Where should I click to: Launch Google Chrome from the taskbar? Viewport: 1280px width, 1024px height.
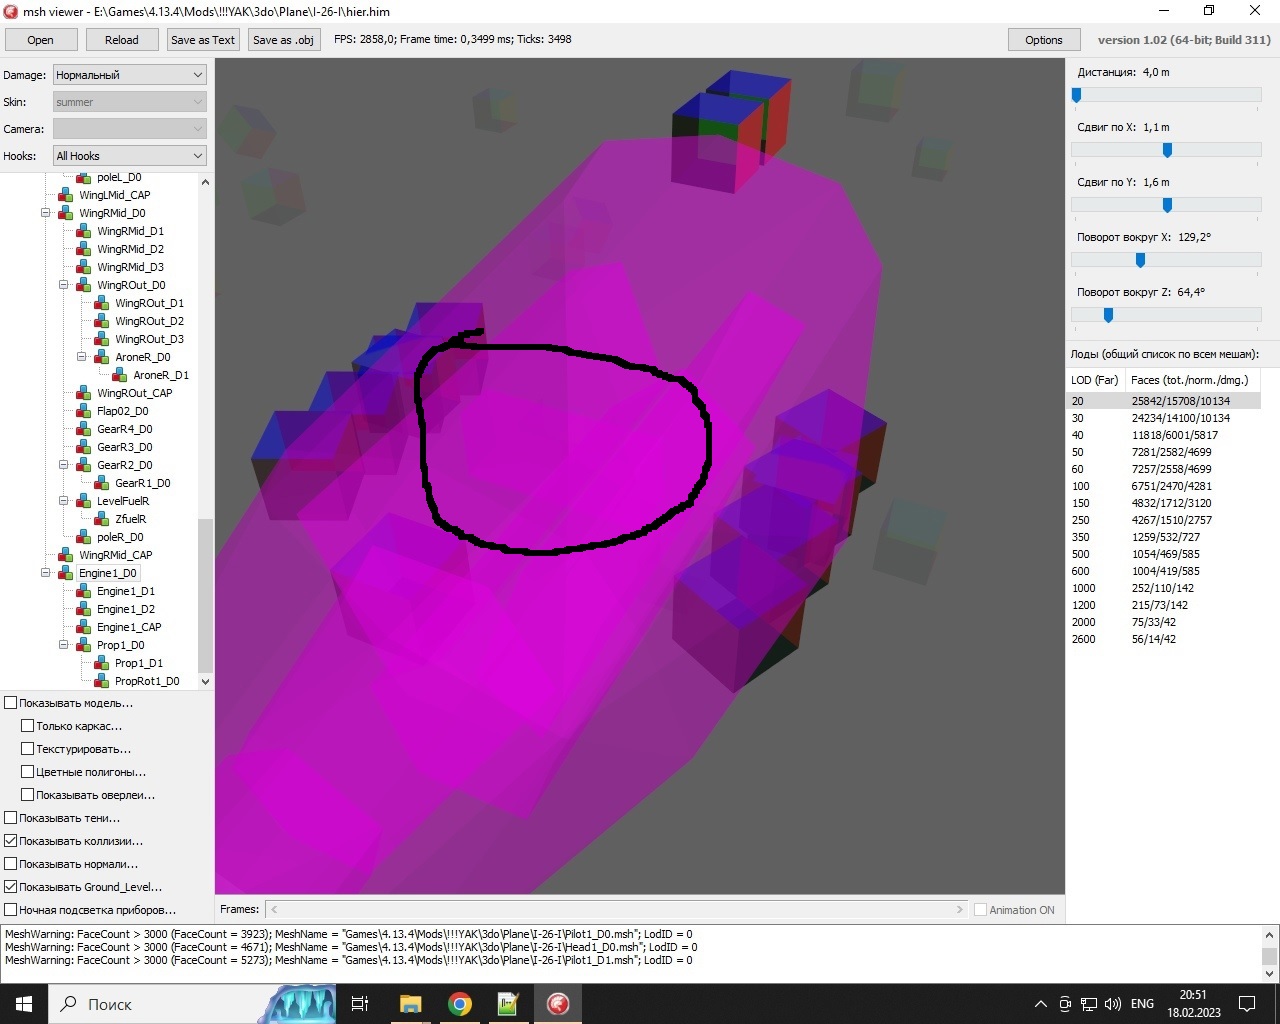click(460, 1004)
